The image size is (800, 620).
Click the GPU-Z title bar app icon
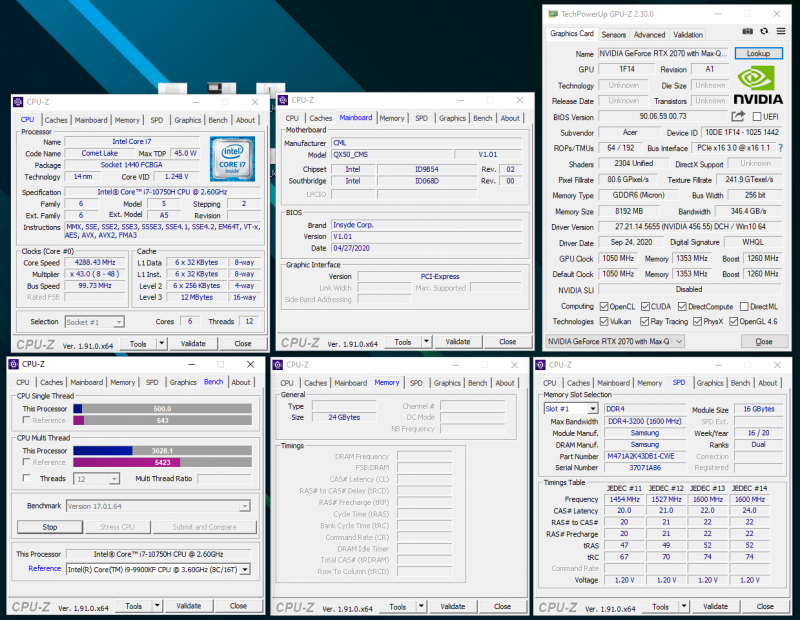click(x=553, y=14)
